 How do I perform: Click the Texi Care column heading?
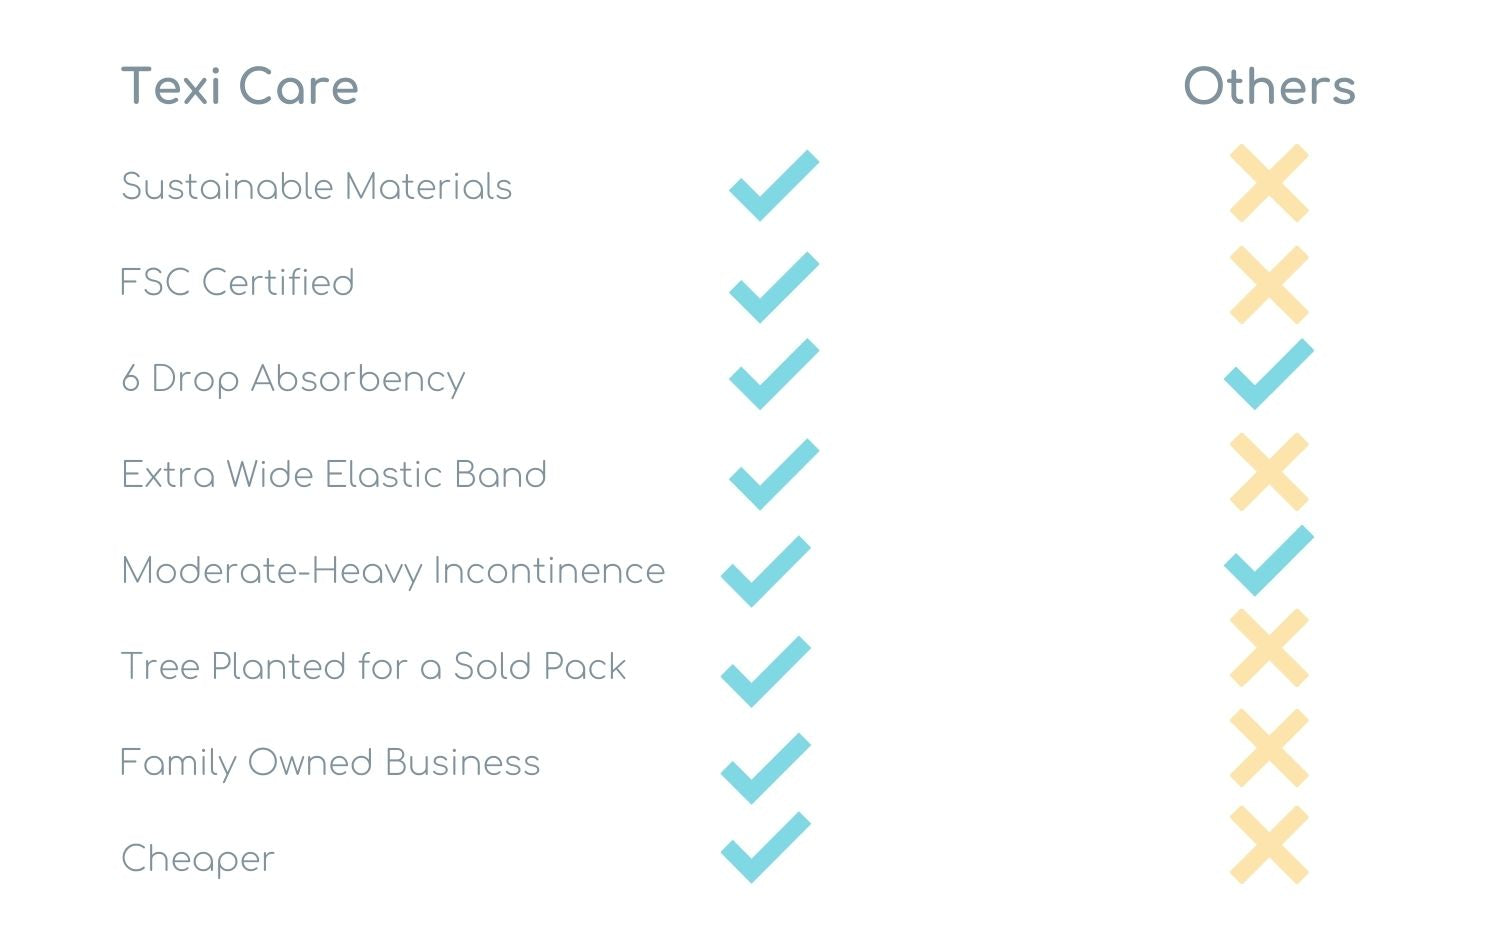click(x=239, y=87)
